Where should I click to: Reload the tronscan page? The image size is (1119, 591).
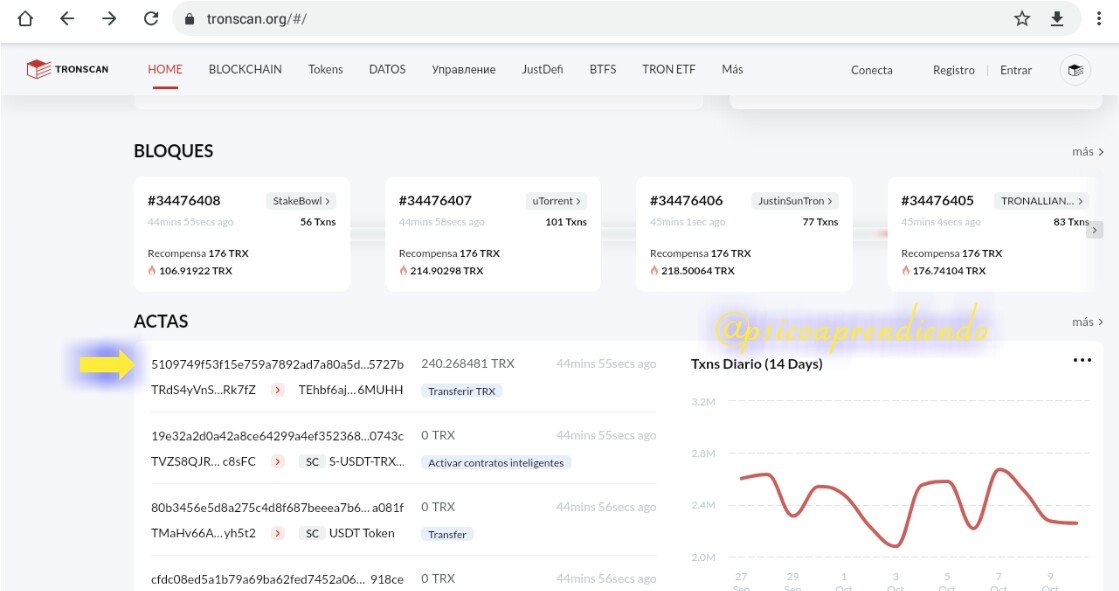click(x=151, y=19)
